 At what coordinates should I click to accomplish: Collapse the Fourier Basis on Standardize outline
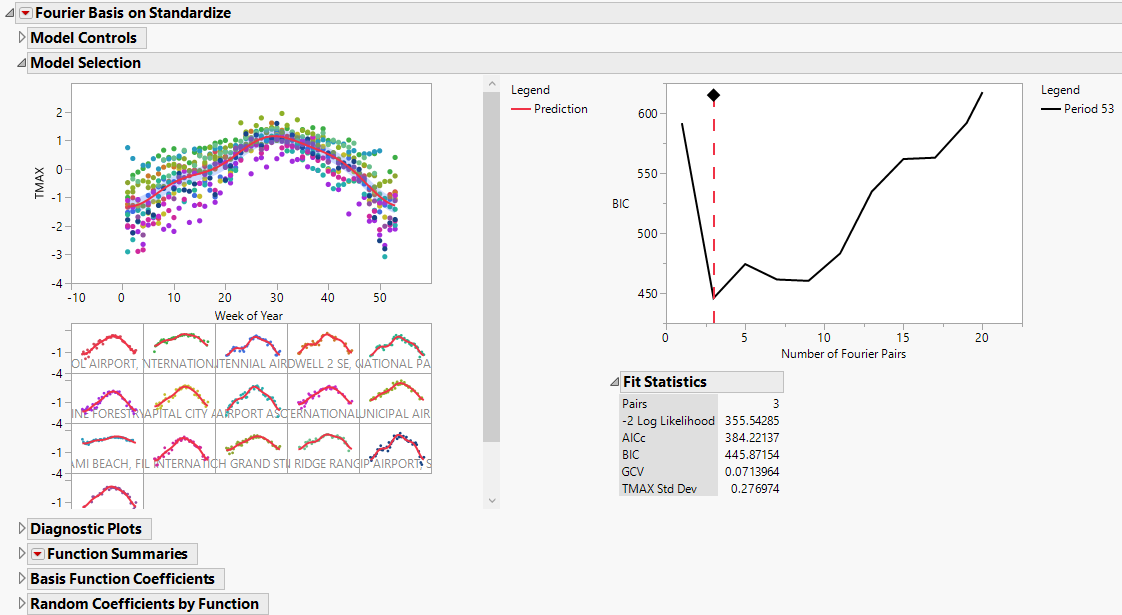(10, 13)
